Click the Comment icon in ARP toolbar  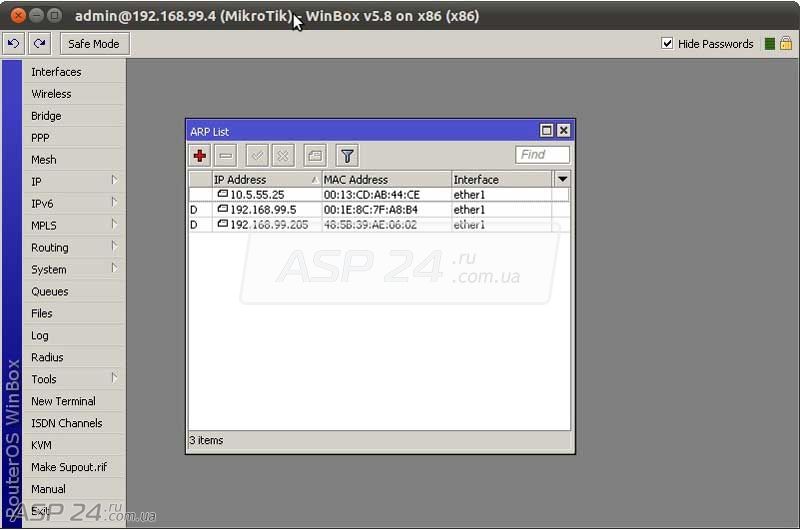314,155
